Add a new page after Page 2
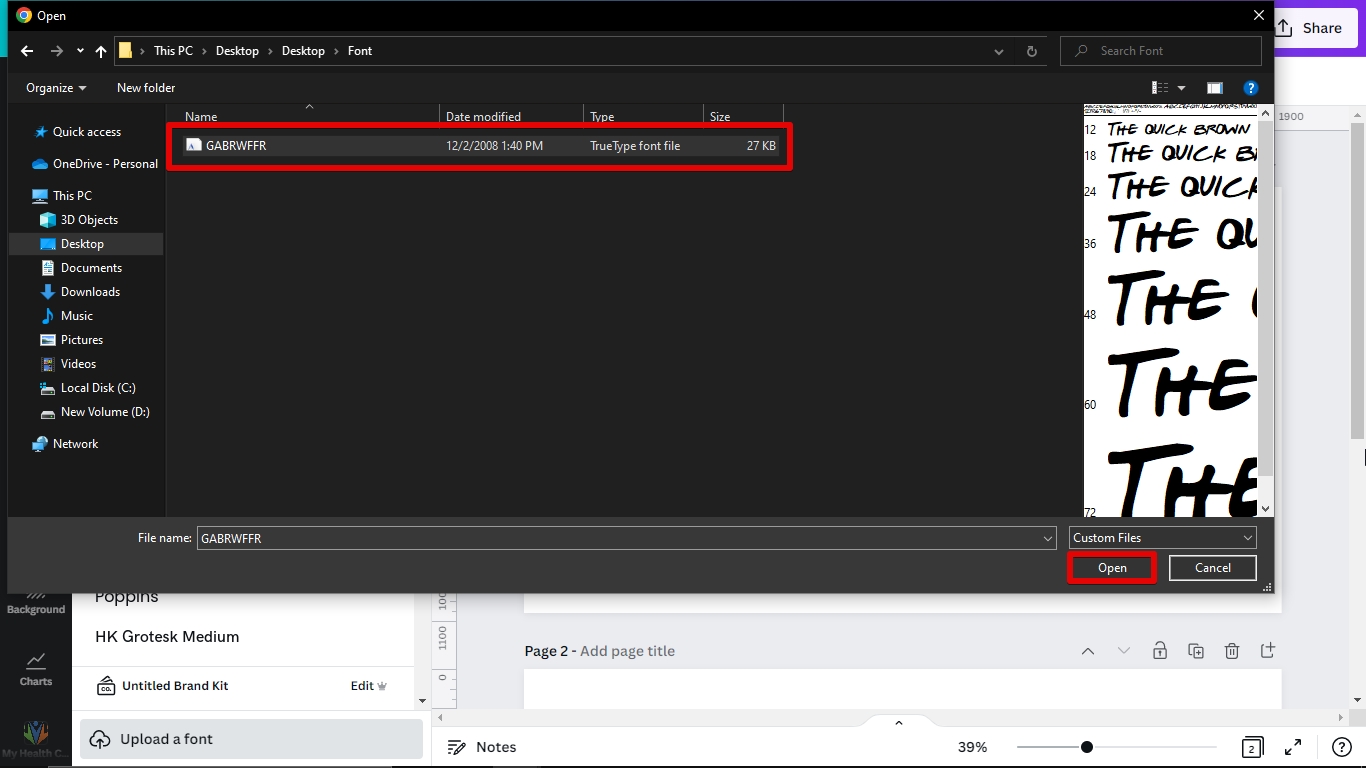The image size is (1366, 768). coord(1268,651)
